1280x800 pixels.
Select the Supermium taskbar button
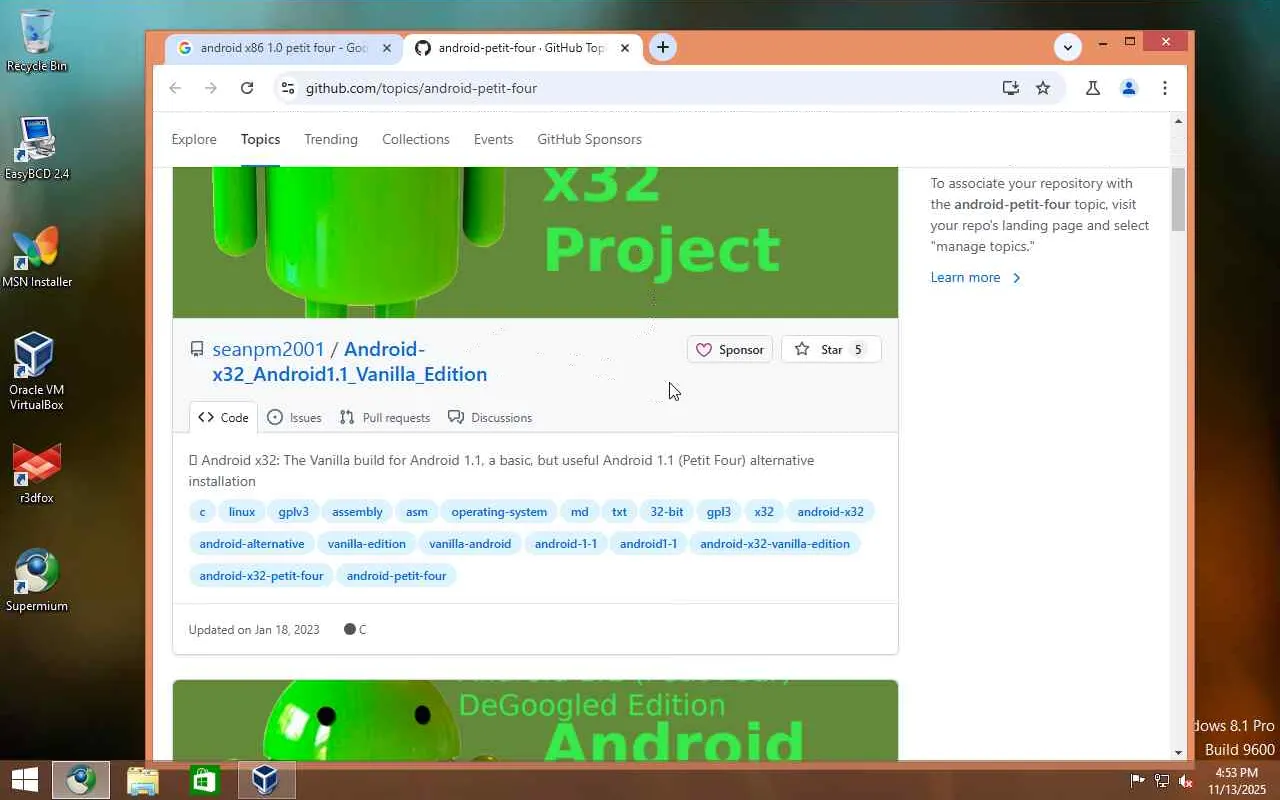click(x=81, y=780)
